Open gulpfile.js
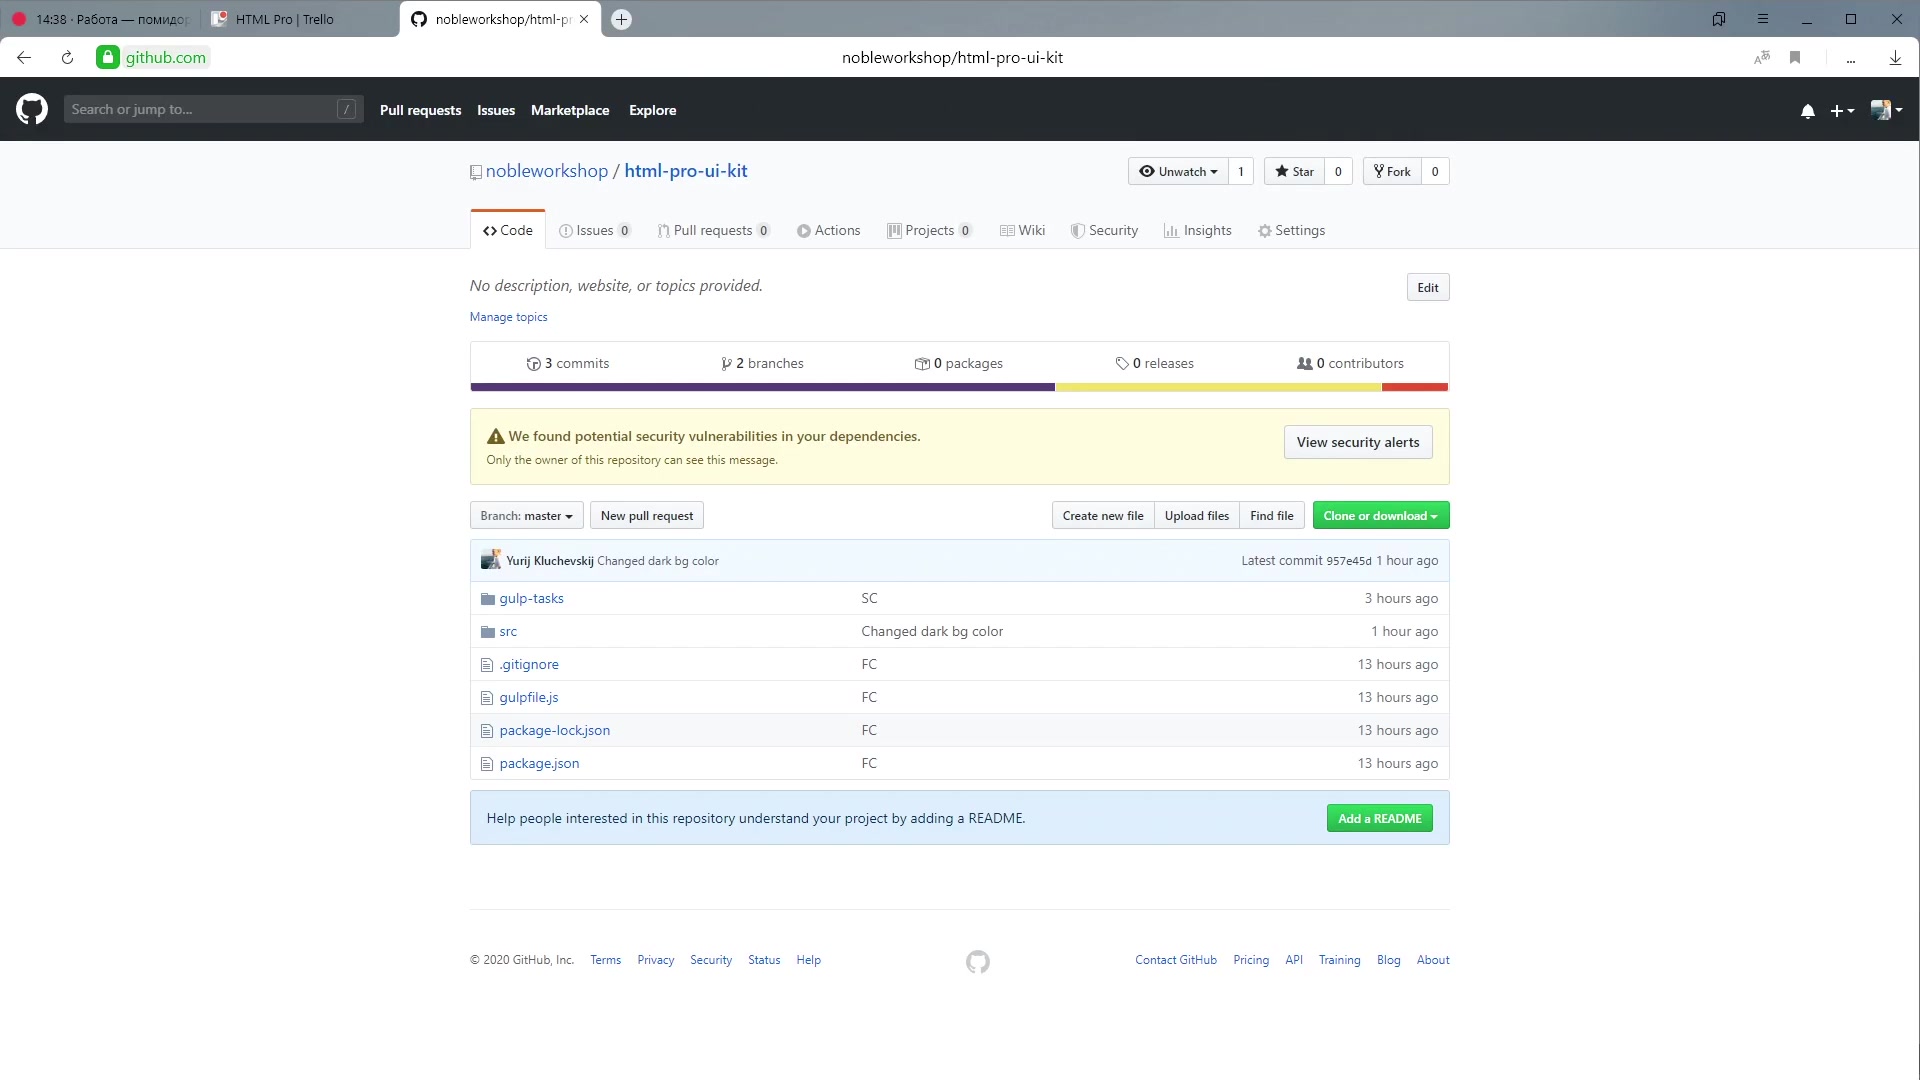 point(529,697)
